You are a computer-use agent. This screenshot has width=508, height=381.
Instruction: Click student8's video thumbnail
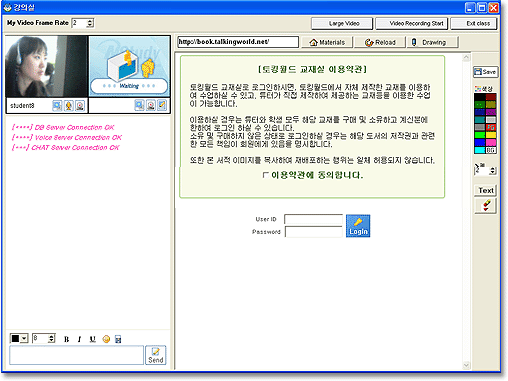point(46,67)
